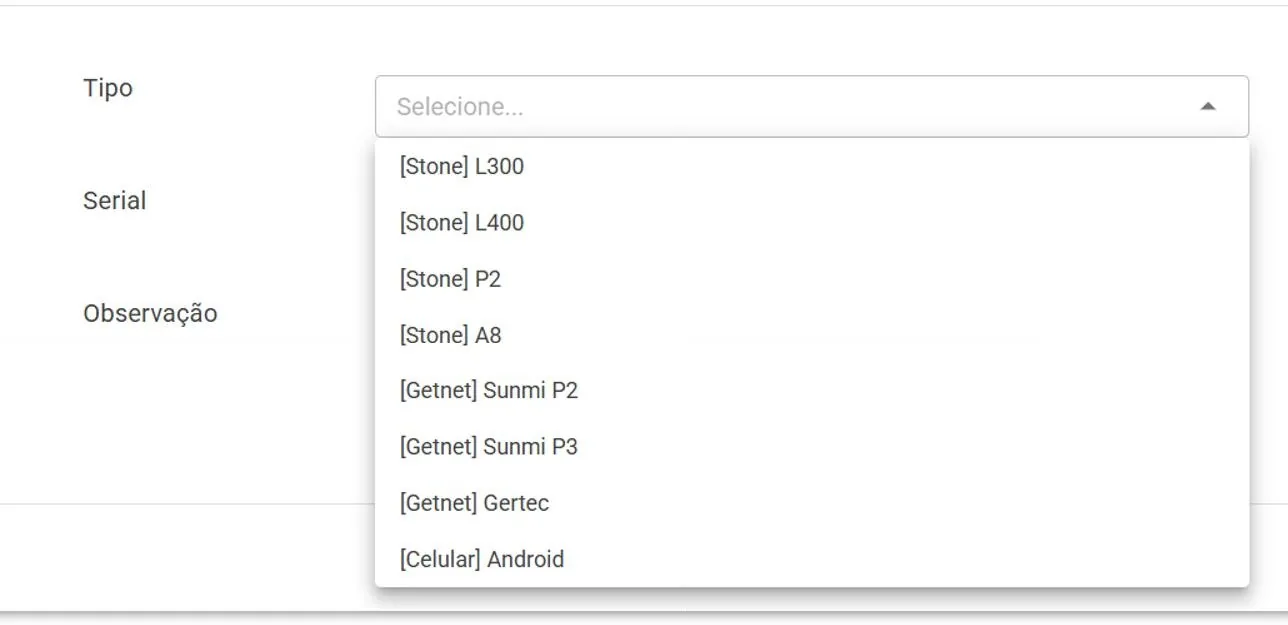Choose the [Stone] L300 option
The width and height of the screenshot is (1288, 625).
(812, 166)
